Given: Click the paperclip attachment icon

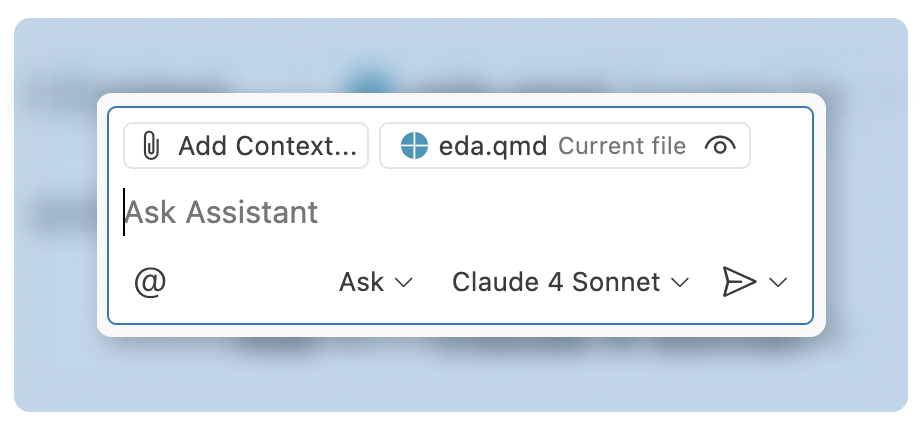Looking at the screenshot, I should tap(151, 146).
